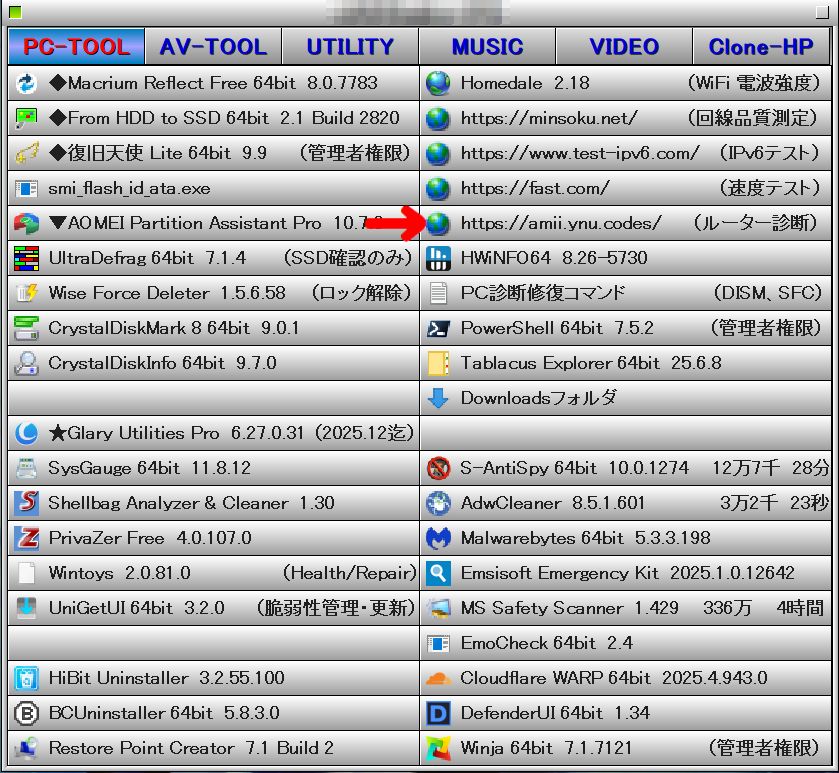Go to the MUSIC tab
The height and width of the screenshot is (773, 839).
click(x=487, y=47)
